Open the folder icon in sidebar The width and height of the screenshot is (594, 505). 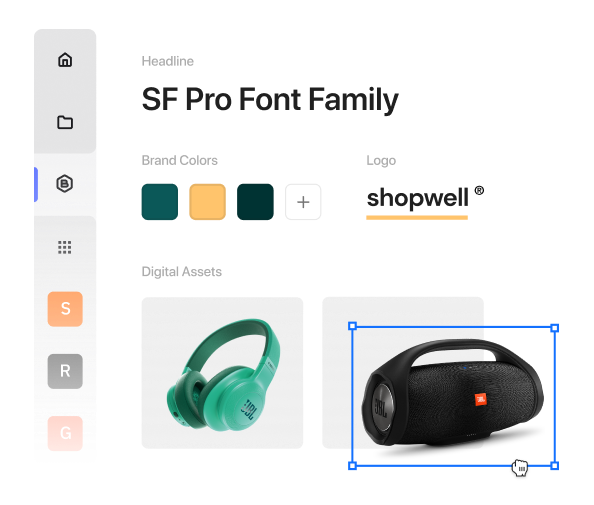pyautogui.click(x=65, y=122)
